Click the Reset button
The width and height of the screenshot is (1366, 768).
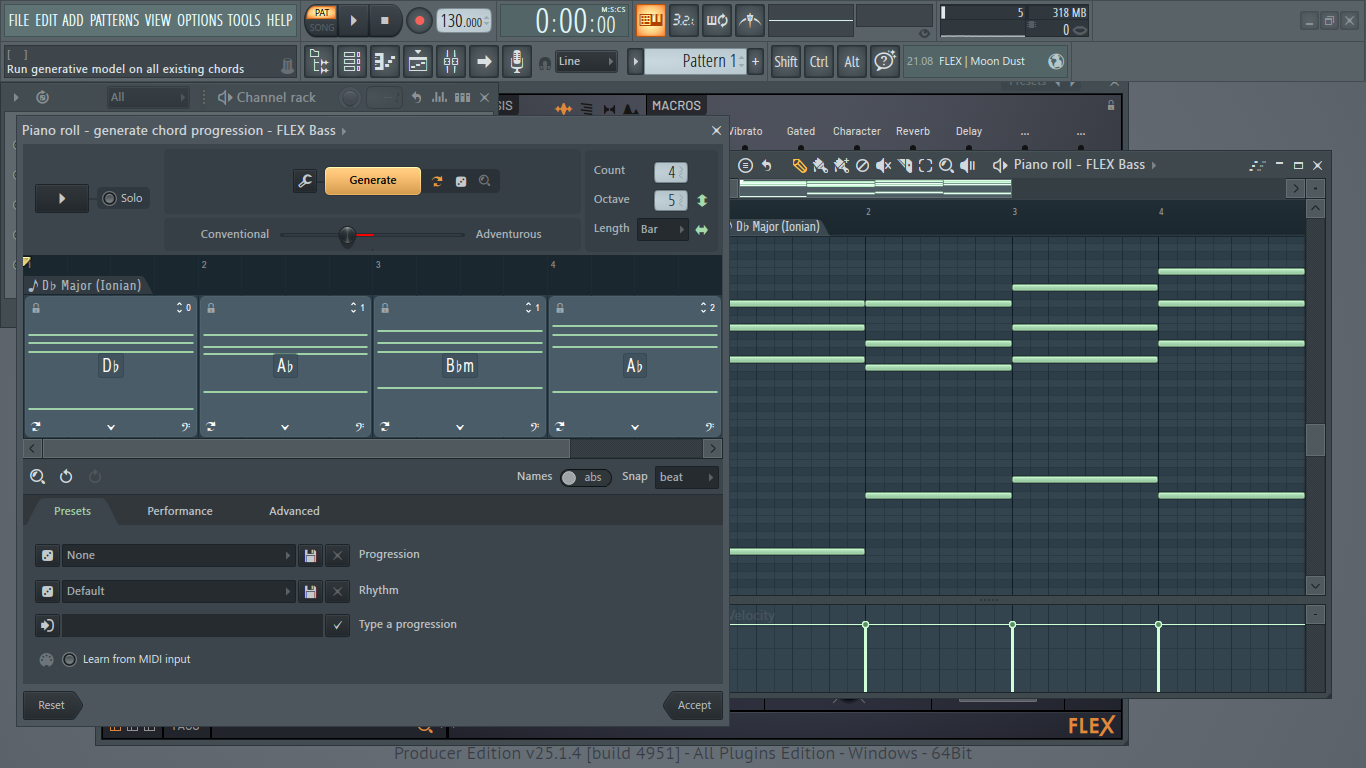pos(52,705)
